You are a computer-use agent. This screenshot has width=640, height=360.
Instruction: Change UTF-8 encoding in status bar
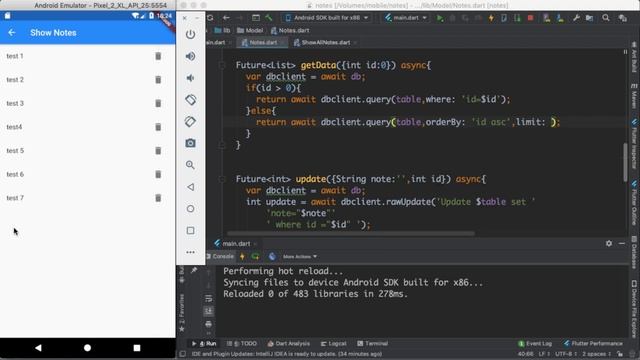click(x=565, y=354)
